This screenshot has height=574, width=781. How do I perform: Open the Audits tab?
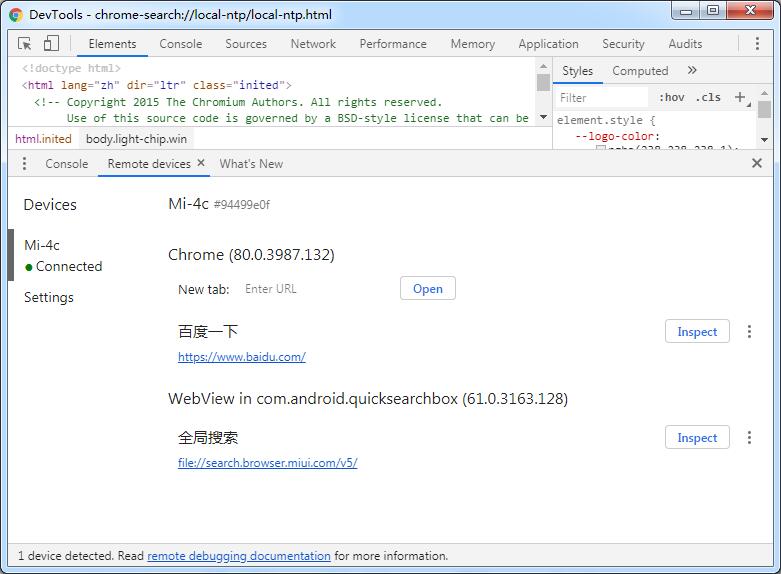(685, 44)
